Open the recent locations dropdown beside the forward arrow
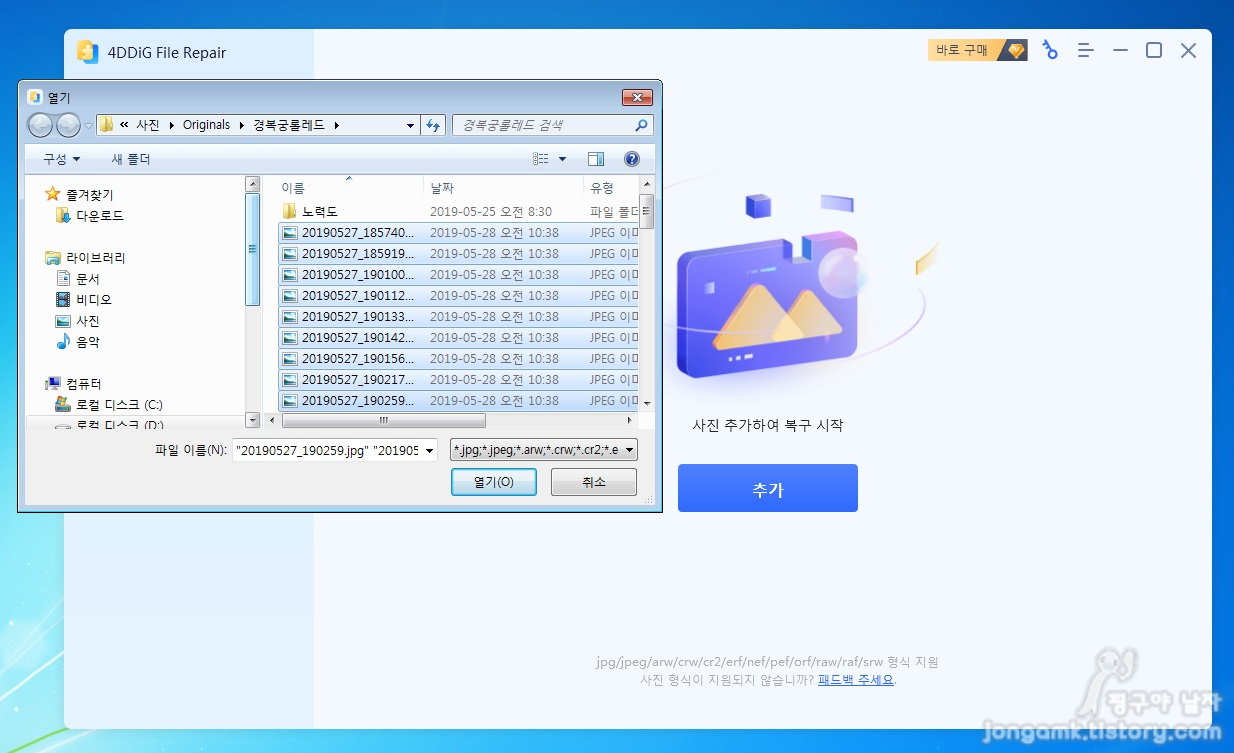1234x753 pixels. [x=88, y=126]
